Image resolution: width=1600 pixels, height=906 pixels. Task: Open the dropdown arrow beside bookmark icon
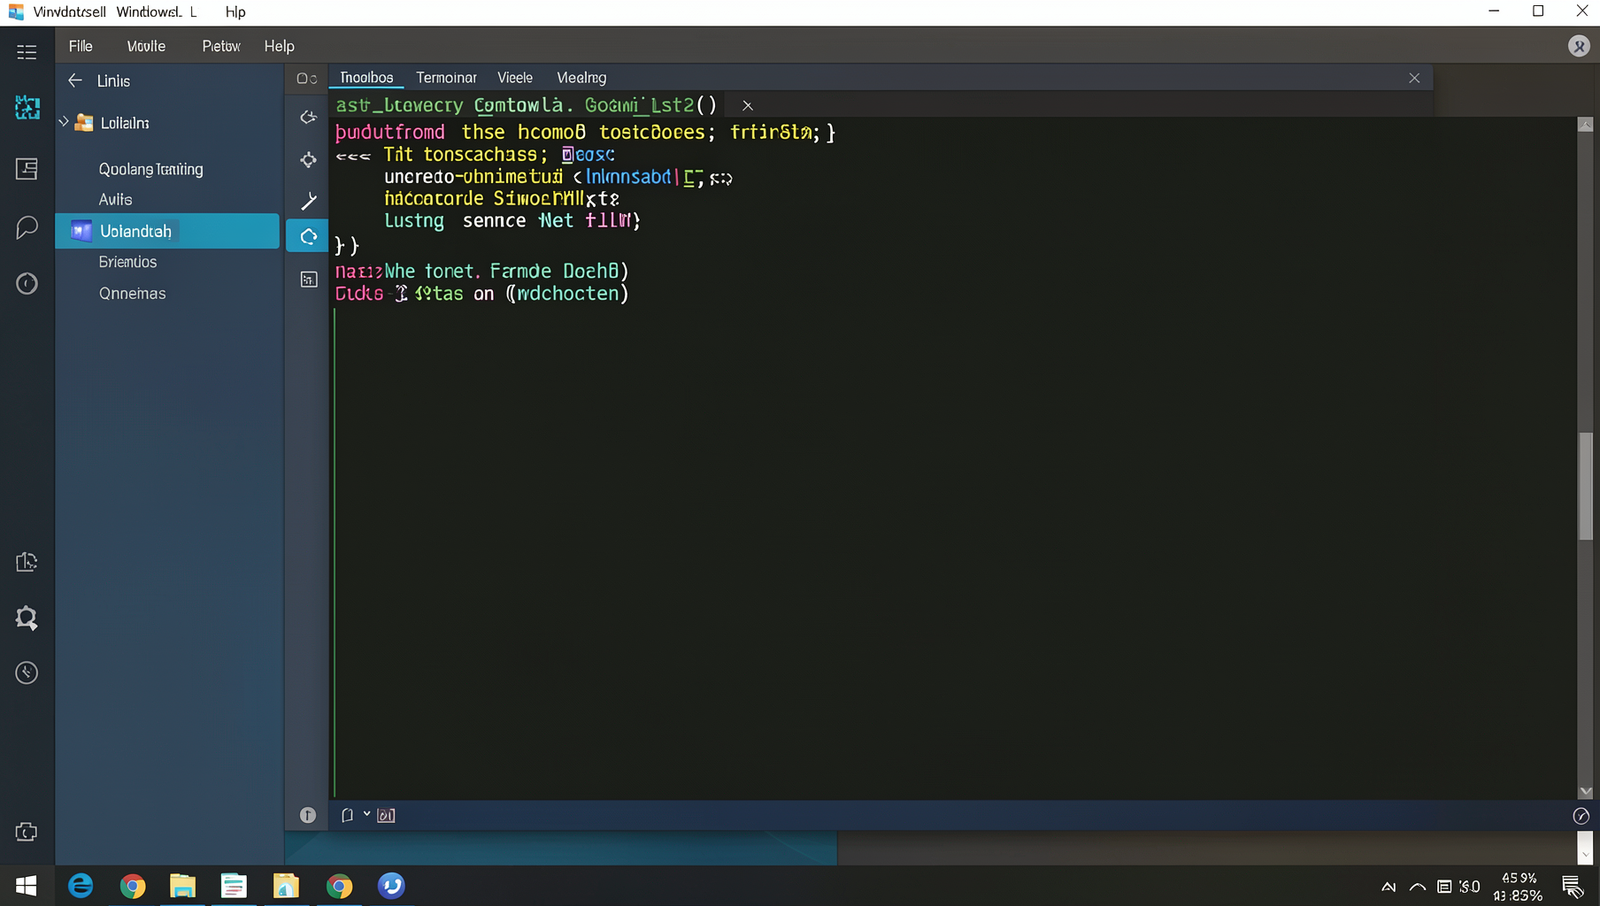click(367, 814)
